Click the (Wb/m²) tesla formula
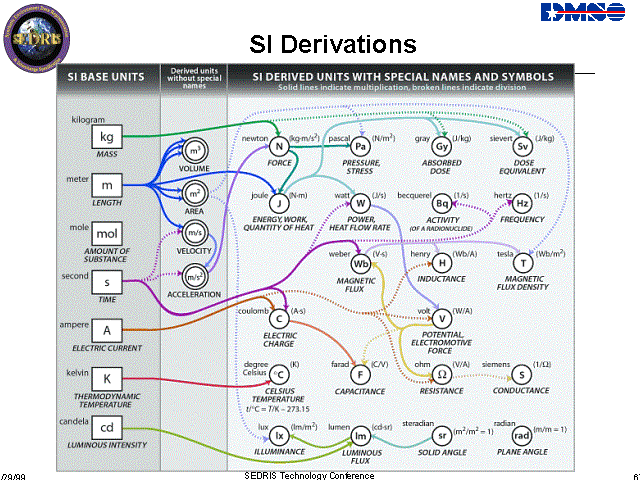This screenshot has width=640, height=480. coord(550,253)
